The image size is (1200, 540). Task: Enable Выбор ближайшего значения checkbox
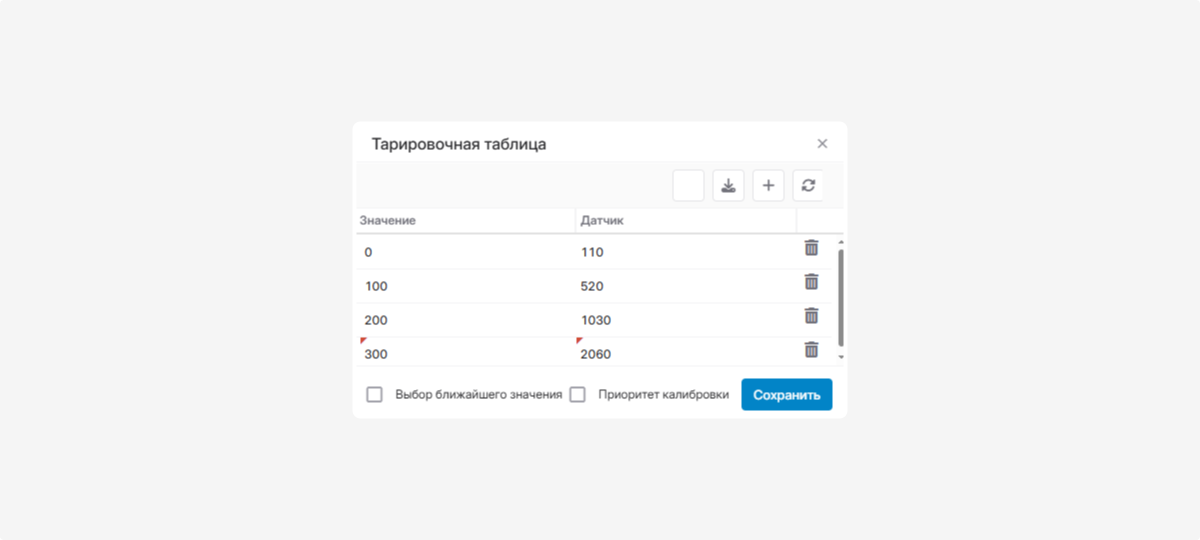tap(375, 394)
